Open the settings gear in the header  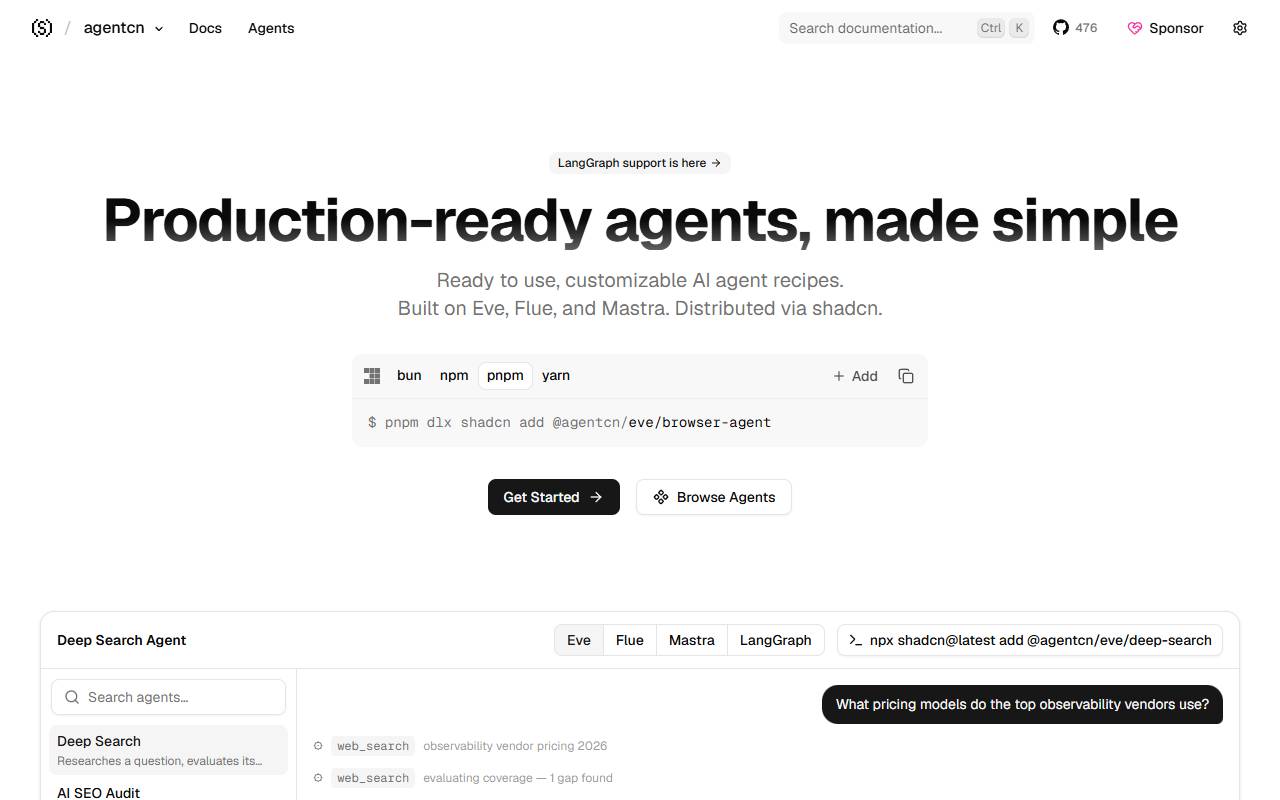1240,28
